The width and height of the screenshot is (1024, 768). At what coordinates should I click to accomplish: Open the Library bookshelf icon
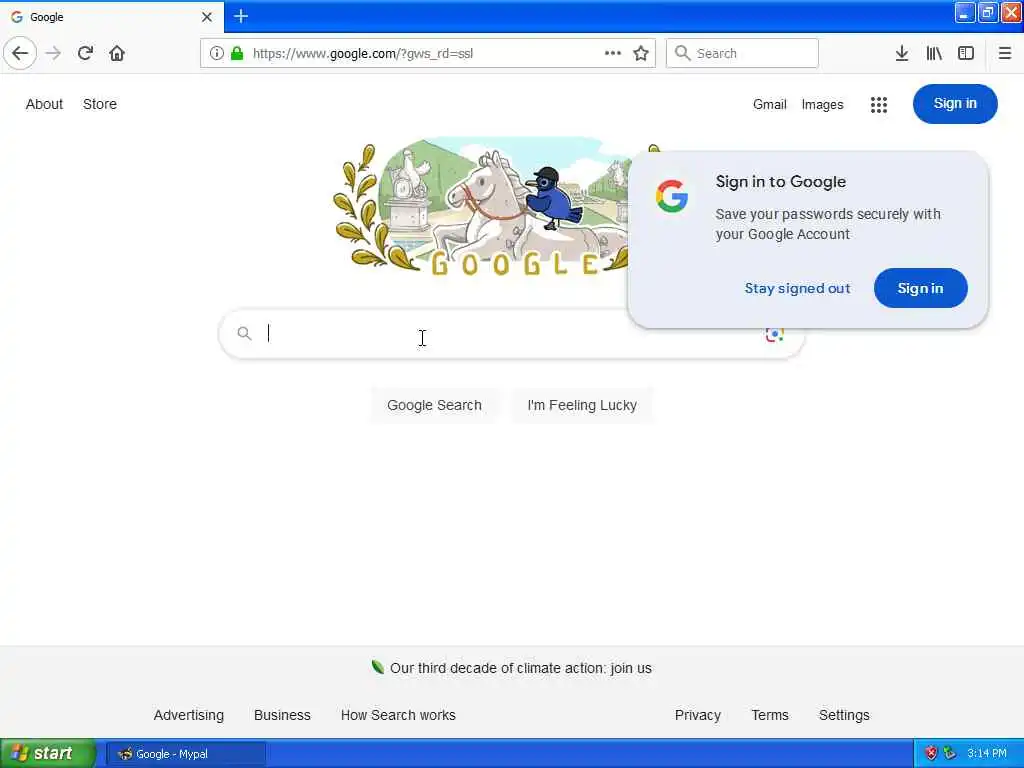click(934, 53)
